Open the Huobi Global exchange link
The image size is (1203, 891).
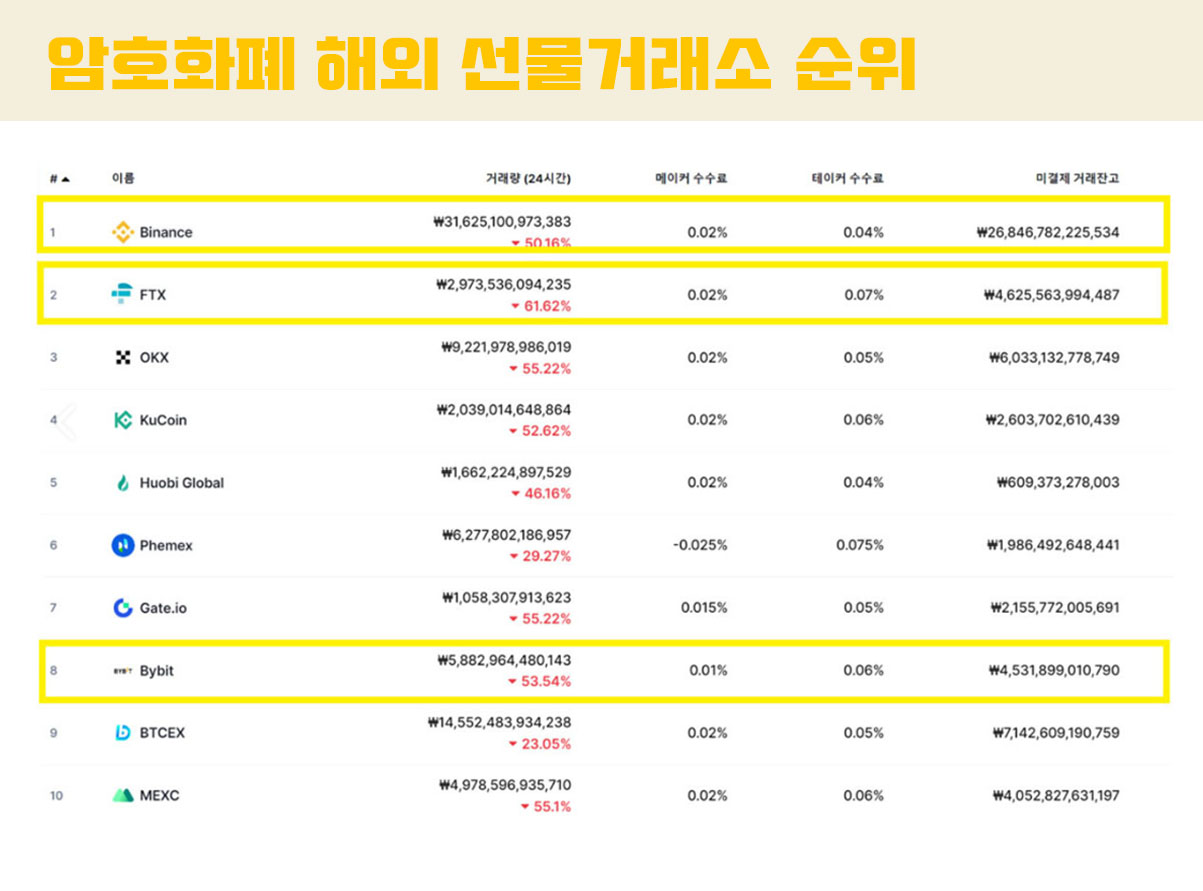tap(182, 483)
